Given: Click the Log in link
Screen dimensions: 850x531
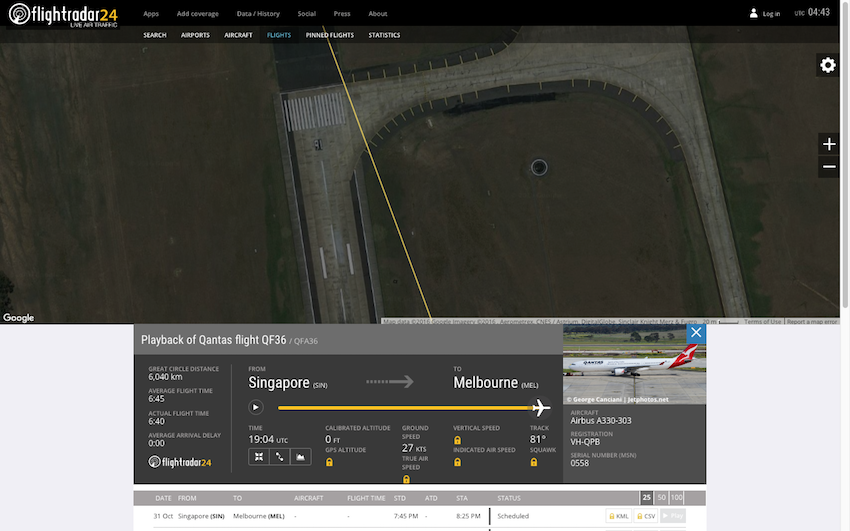Looking at the screenshot, I should (x=771, y=14).
